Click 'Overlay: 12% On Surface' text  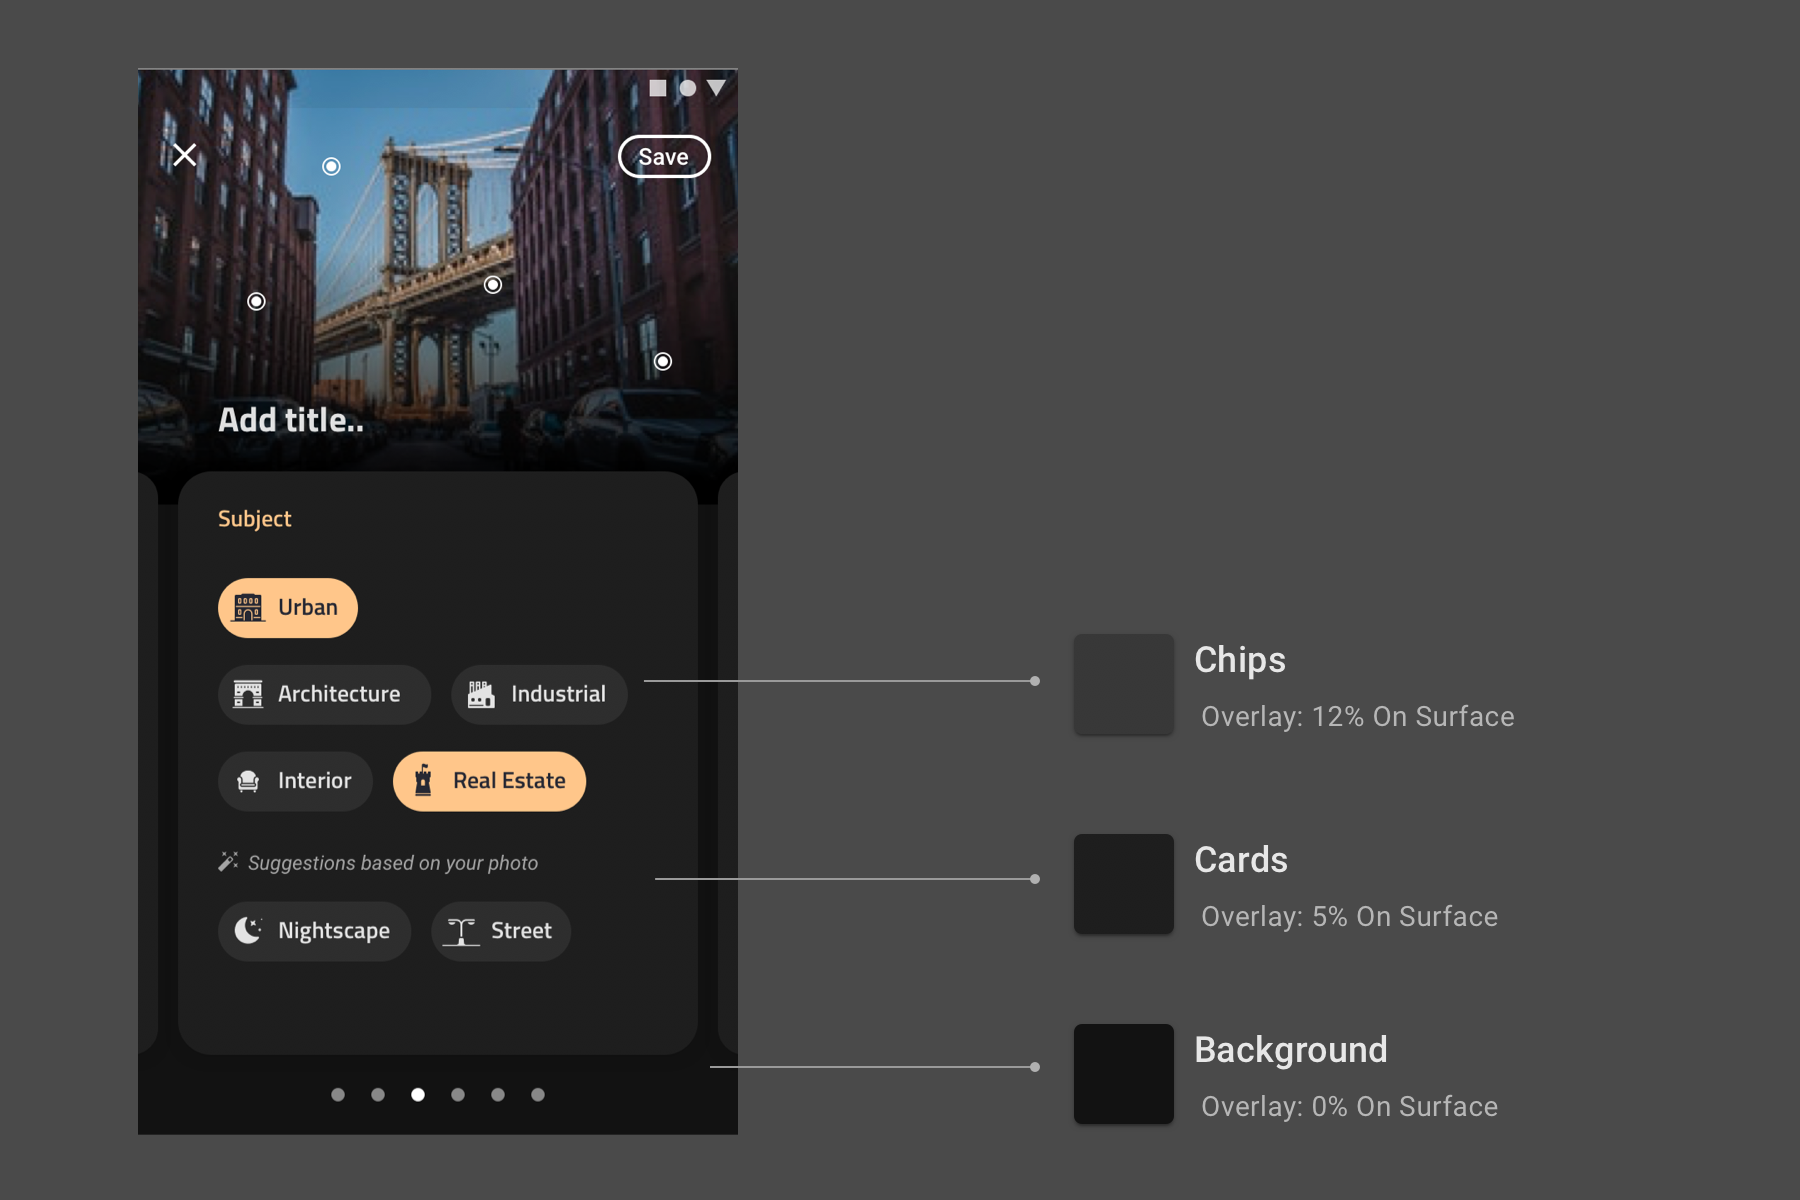[1358, 716]
